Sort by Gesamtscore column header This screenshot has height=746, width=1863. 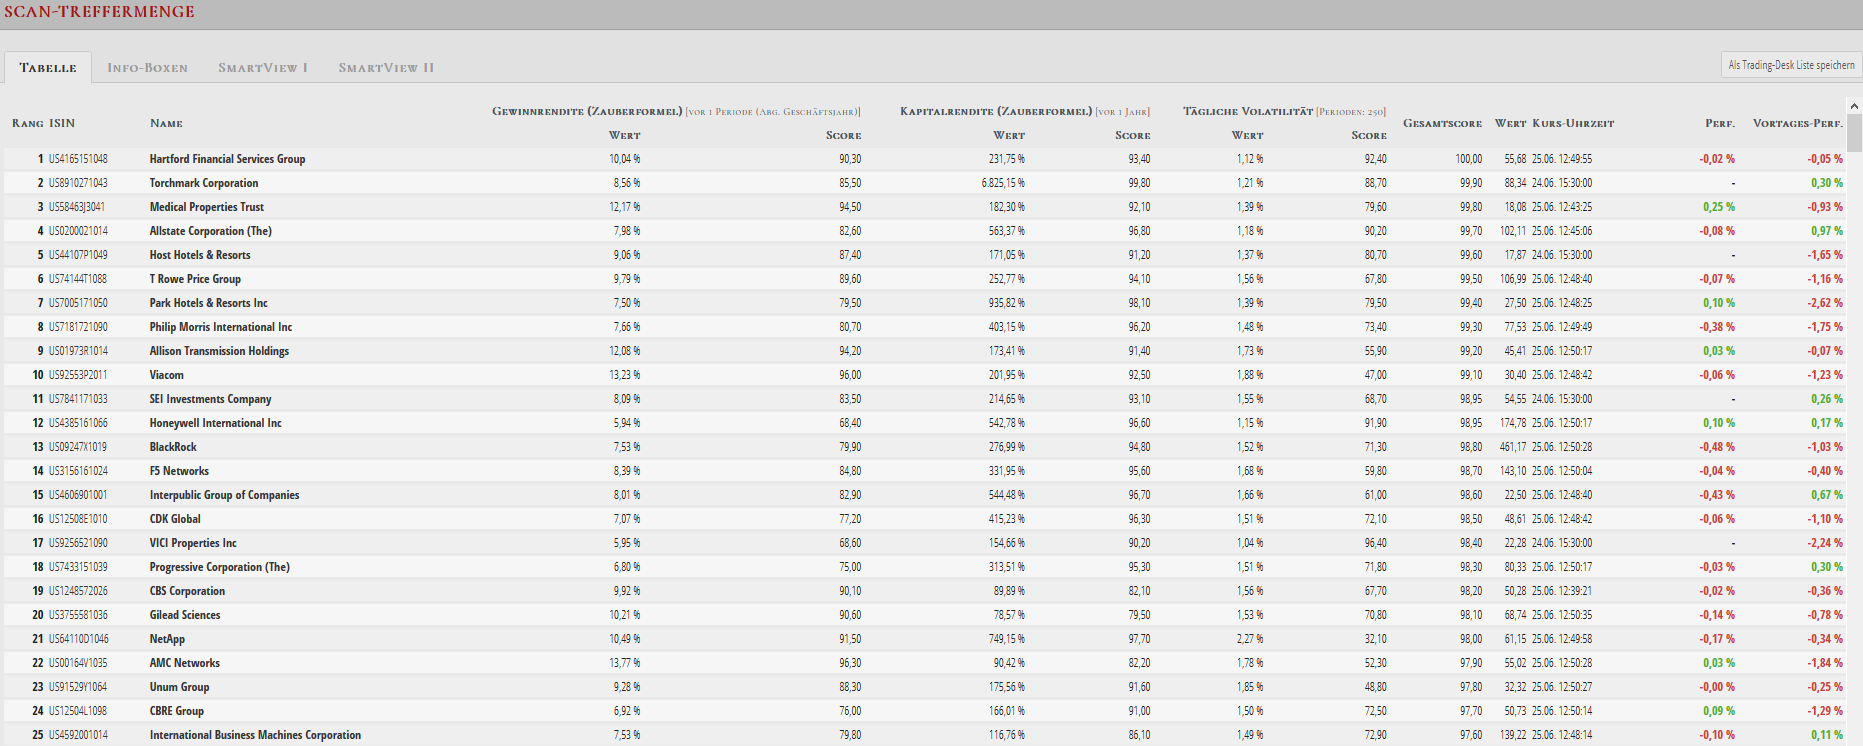[x=1442, y=123]
